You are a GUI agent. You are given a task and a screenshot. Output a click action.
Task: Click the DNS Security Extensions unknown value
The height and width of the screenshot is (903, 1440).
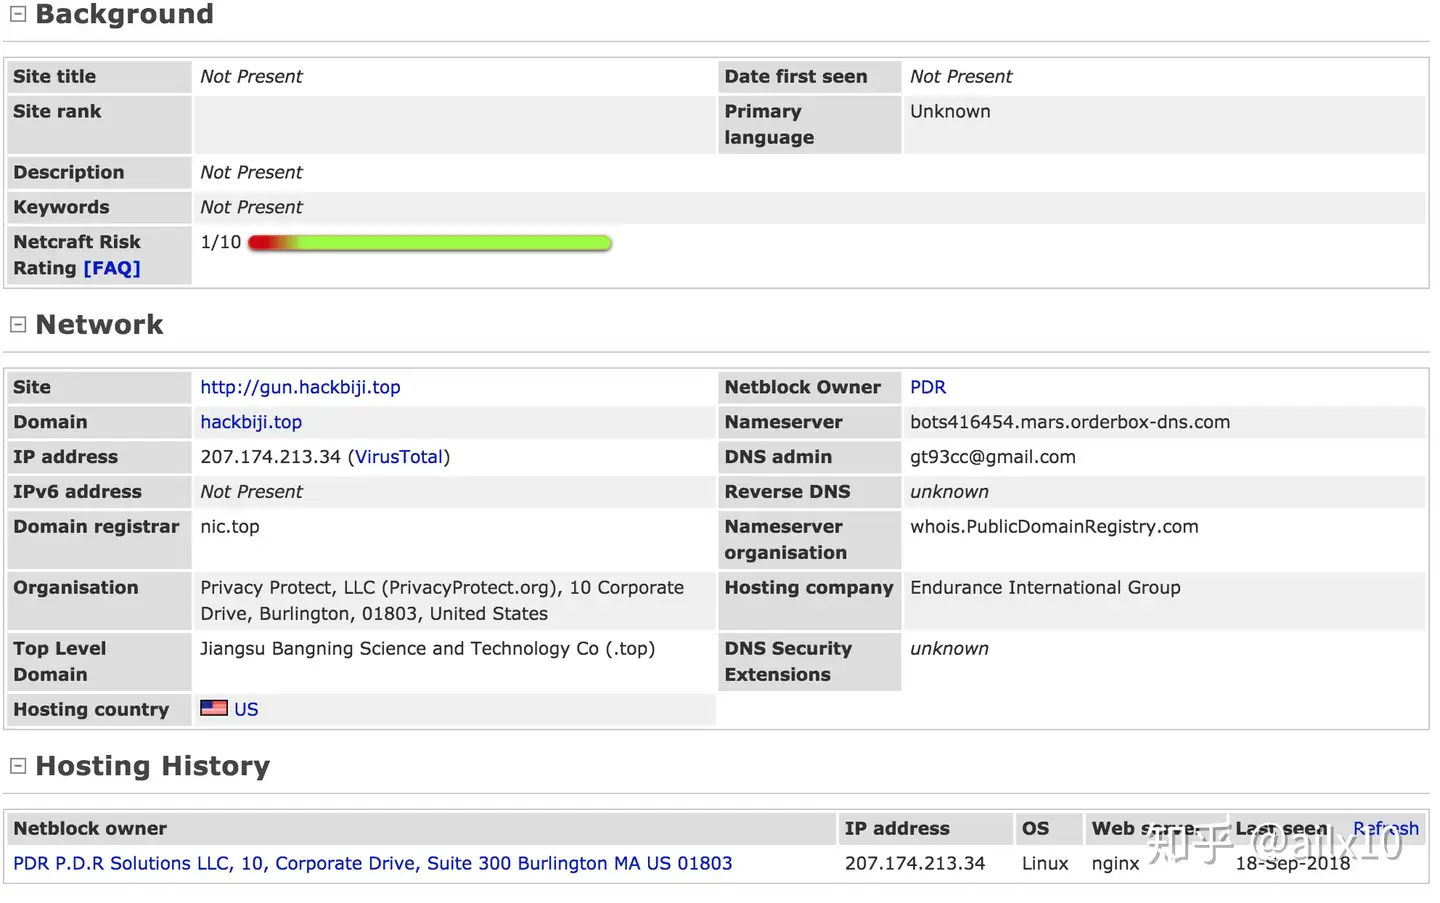point(949,649)
